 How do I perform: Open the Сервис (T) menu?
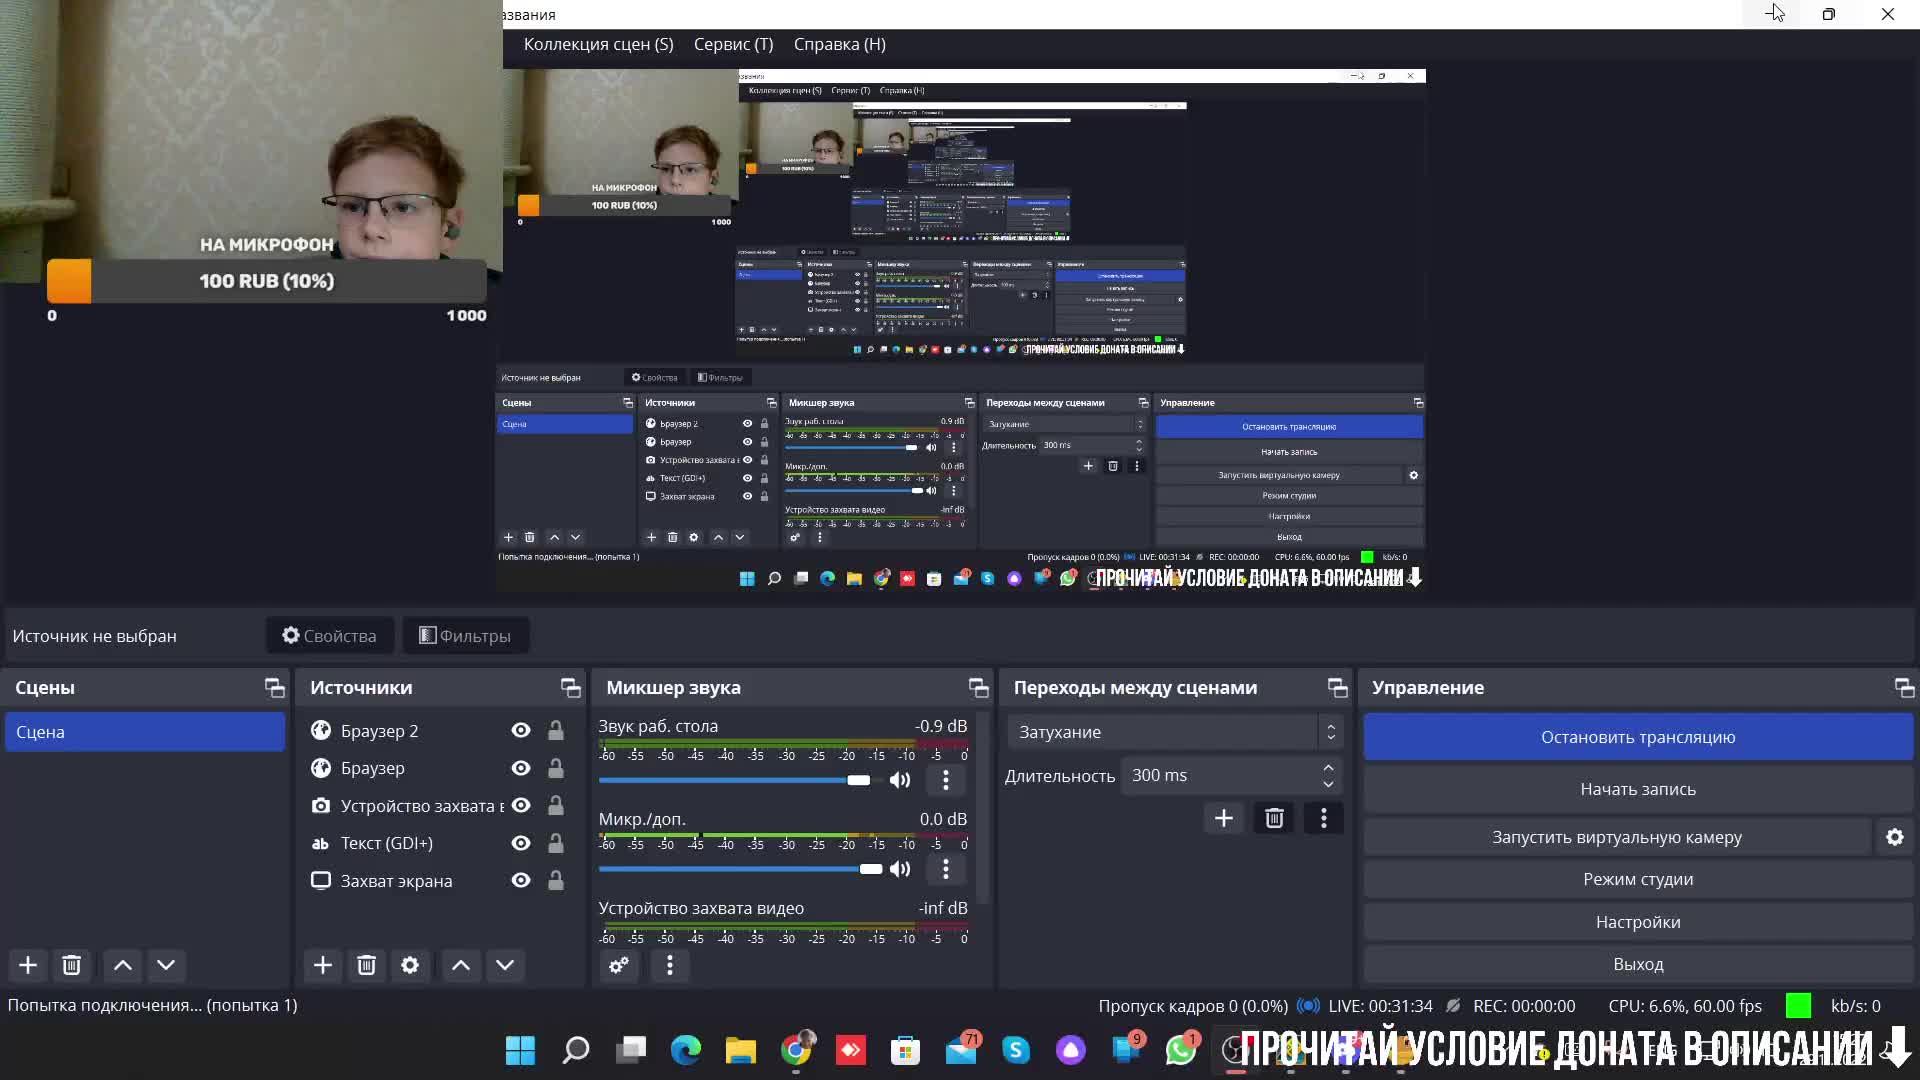coord(733,44)
